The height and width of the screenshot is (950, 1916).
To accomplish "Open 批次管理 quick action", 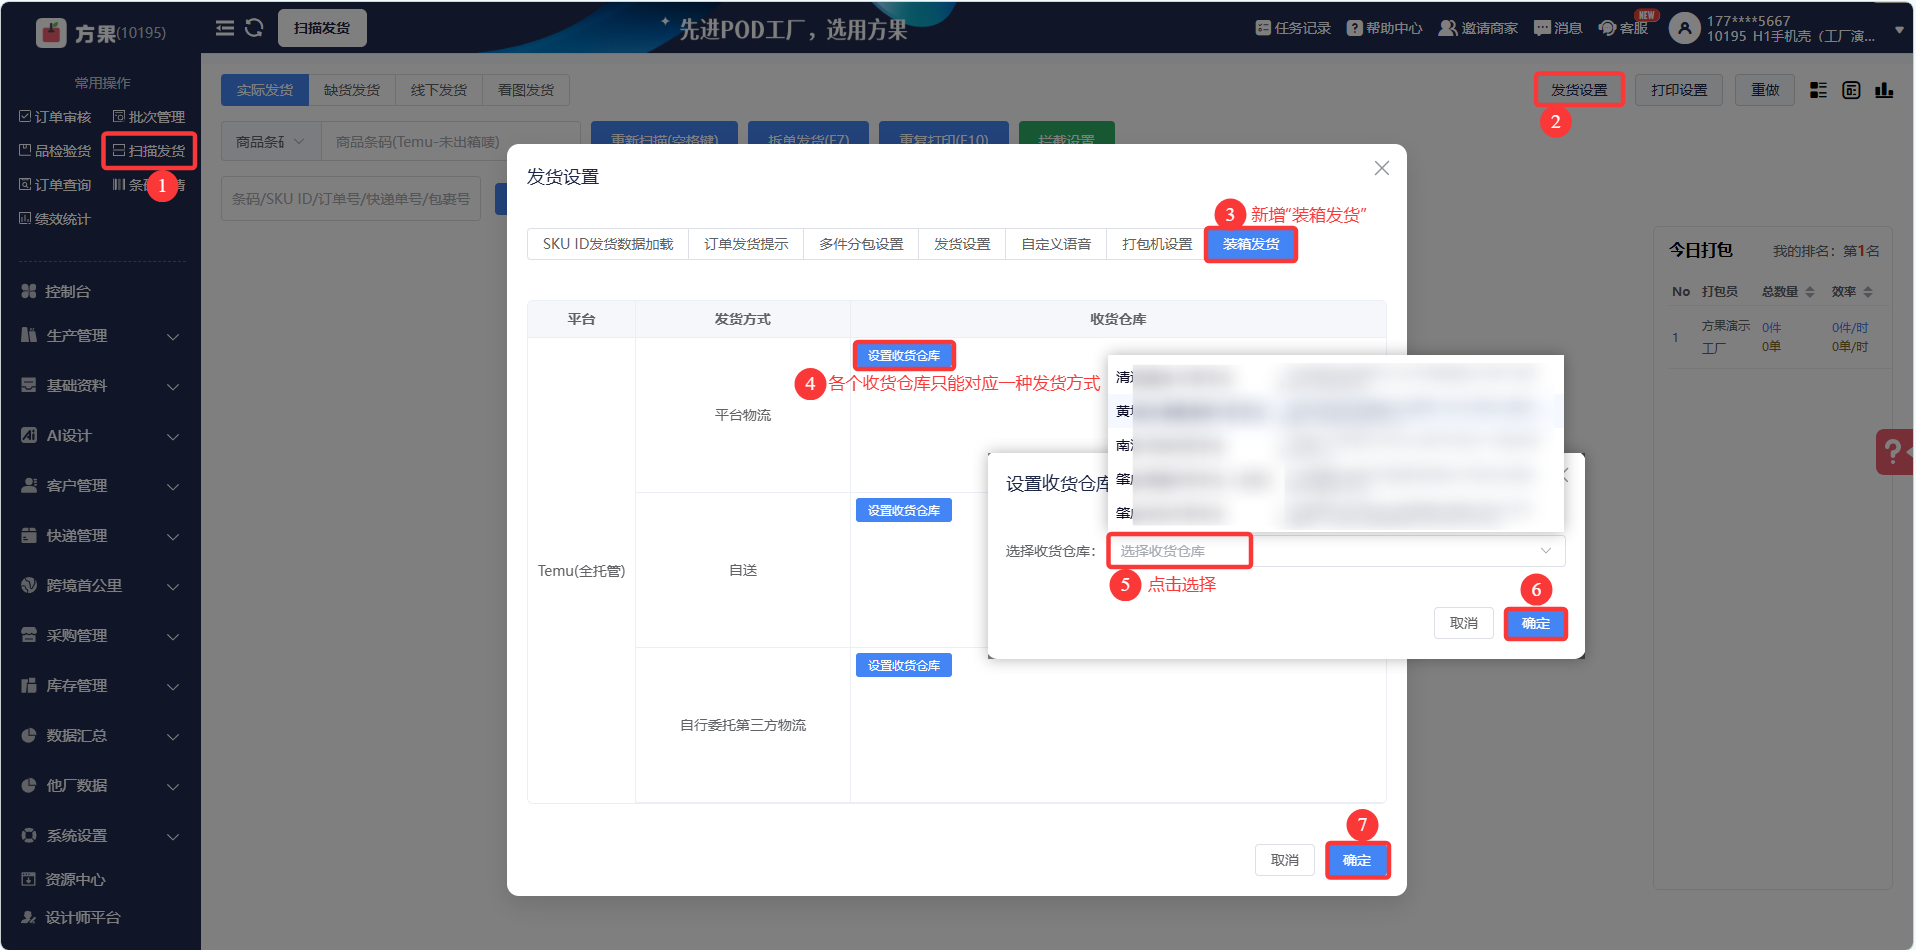I will pyautogui.click(x=149, y=117).
